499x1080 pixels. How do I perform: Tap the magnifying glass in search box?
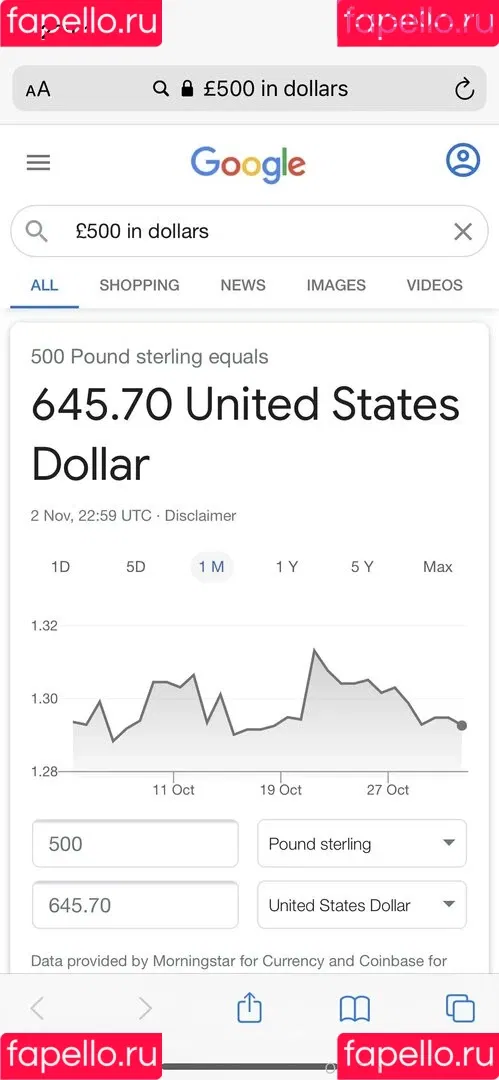coord(37,231)
